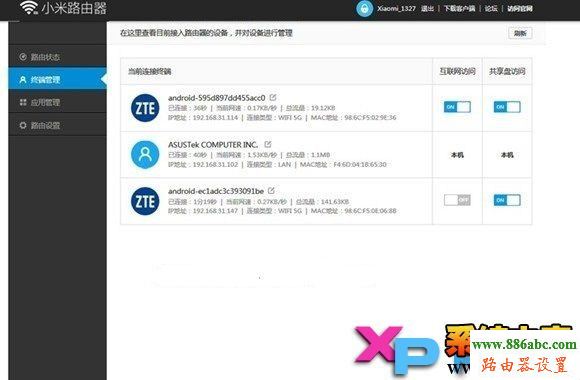
Task: Click the lock avatar icon beside Xiaomi_1327
Action: (364, 9)
